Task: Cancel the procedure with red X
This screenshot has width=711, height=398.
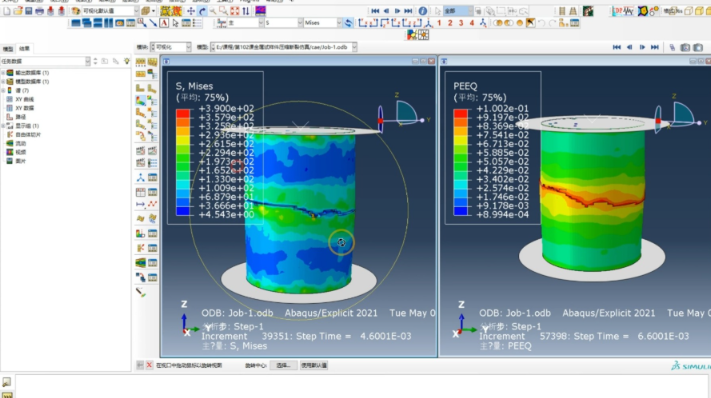Action: tap(149, 365)
